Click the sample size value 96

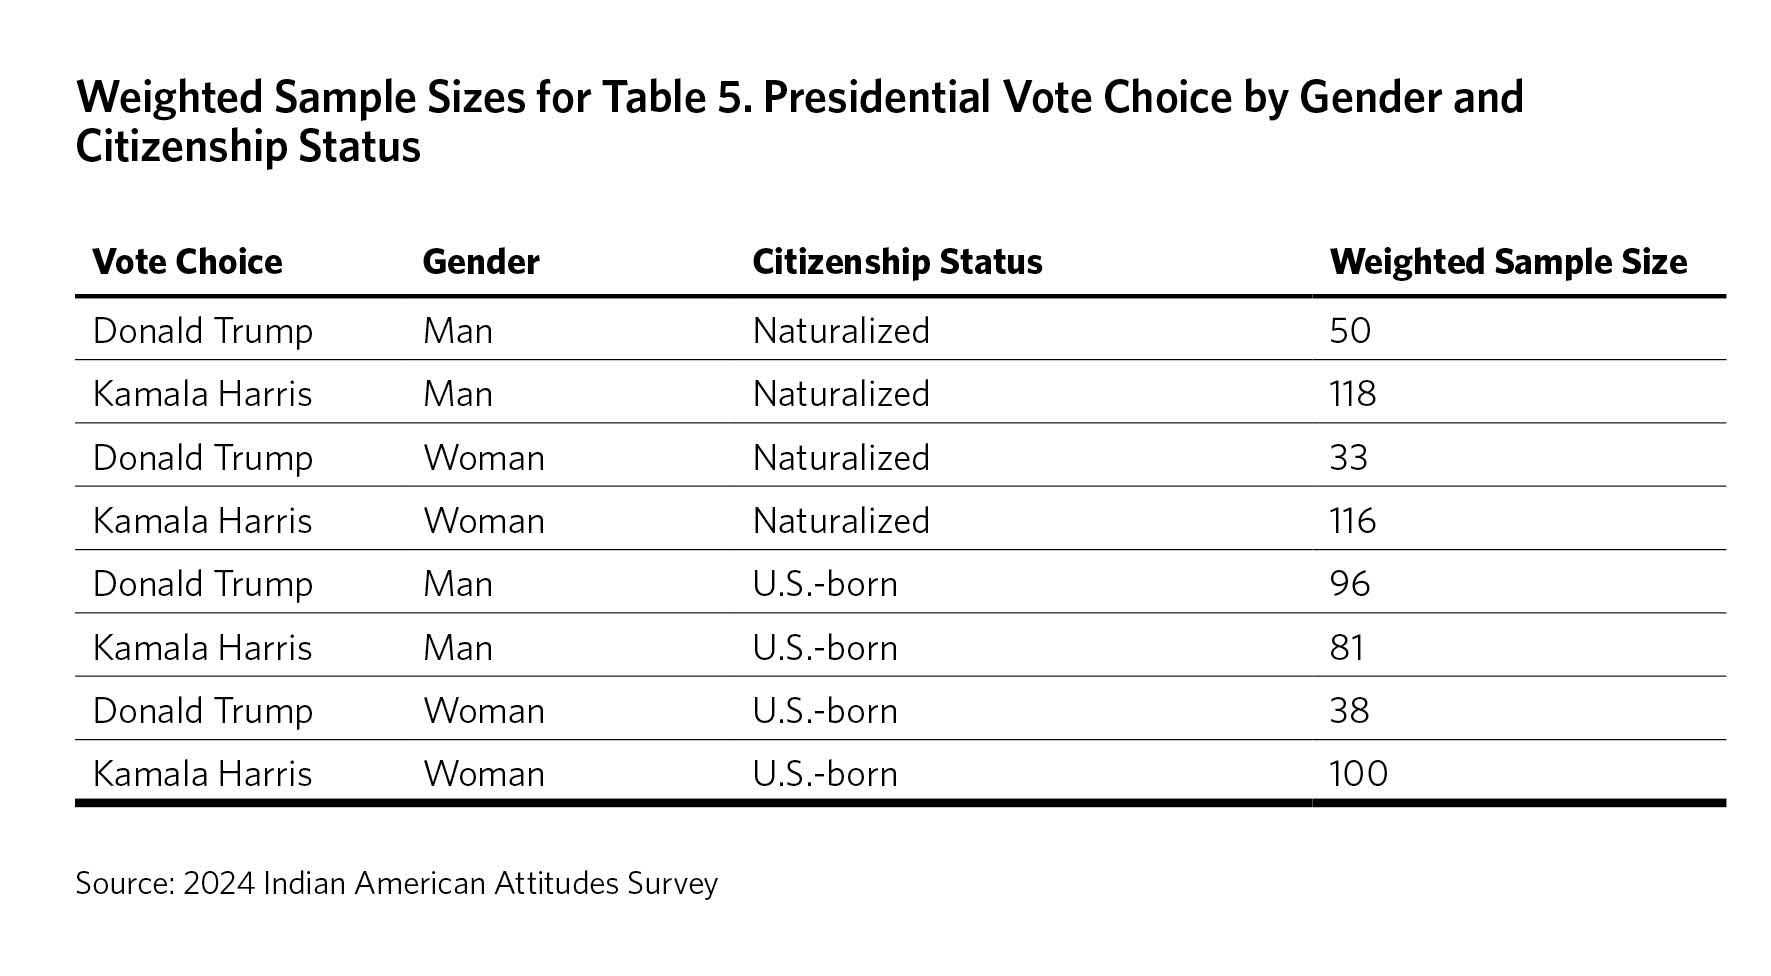1350,584
